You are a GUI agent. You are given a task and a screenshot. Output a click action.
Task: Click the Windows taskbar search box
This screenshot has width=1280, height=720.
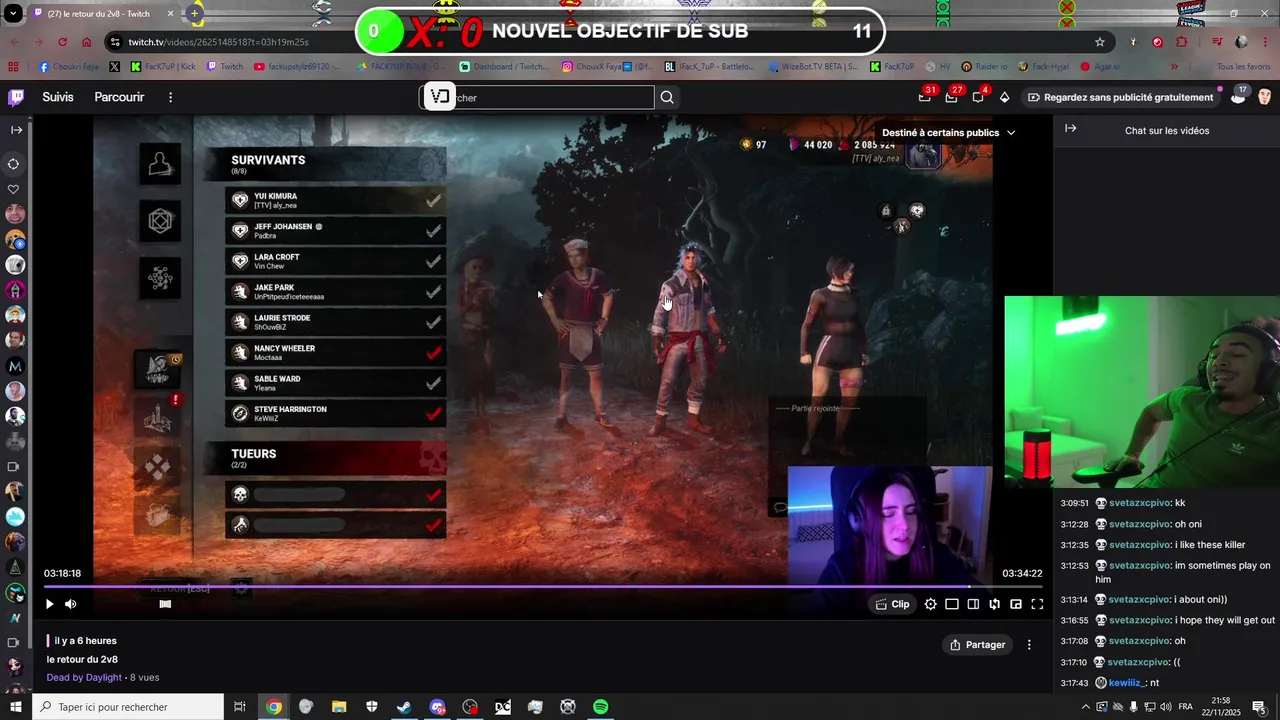128,707
